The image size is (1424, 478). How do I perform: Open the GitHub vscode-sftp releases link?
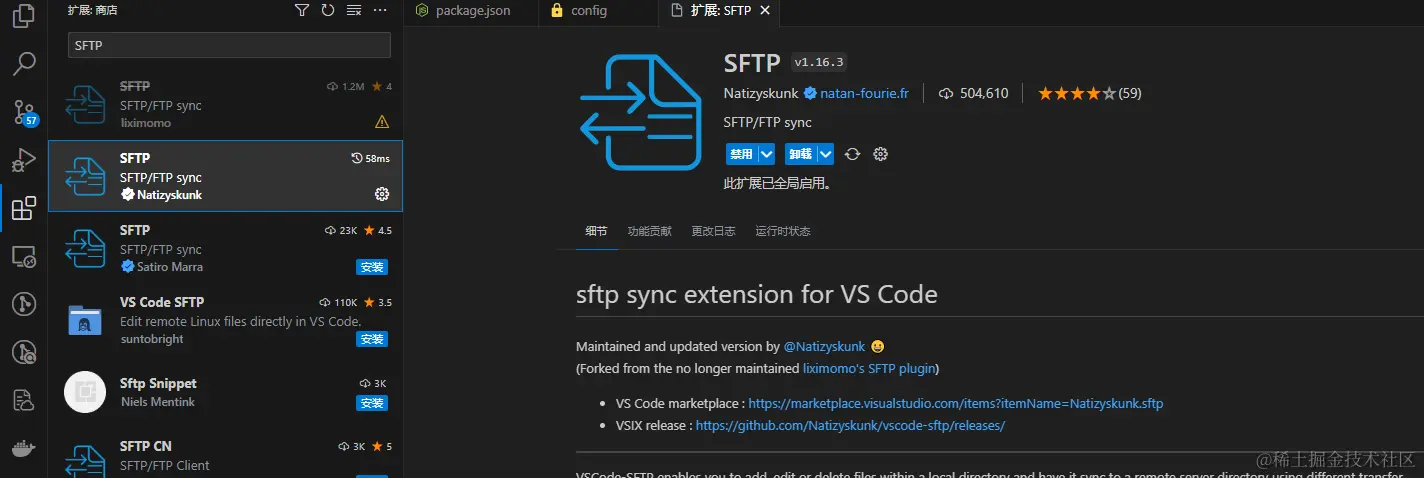tap(850, 425)
